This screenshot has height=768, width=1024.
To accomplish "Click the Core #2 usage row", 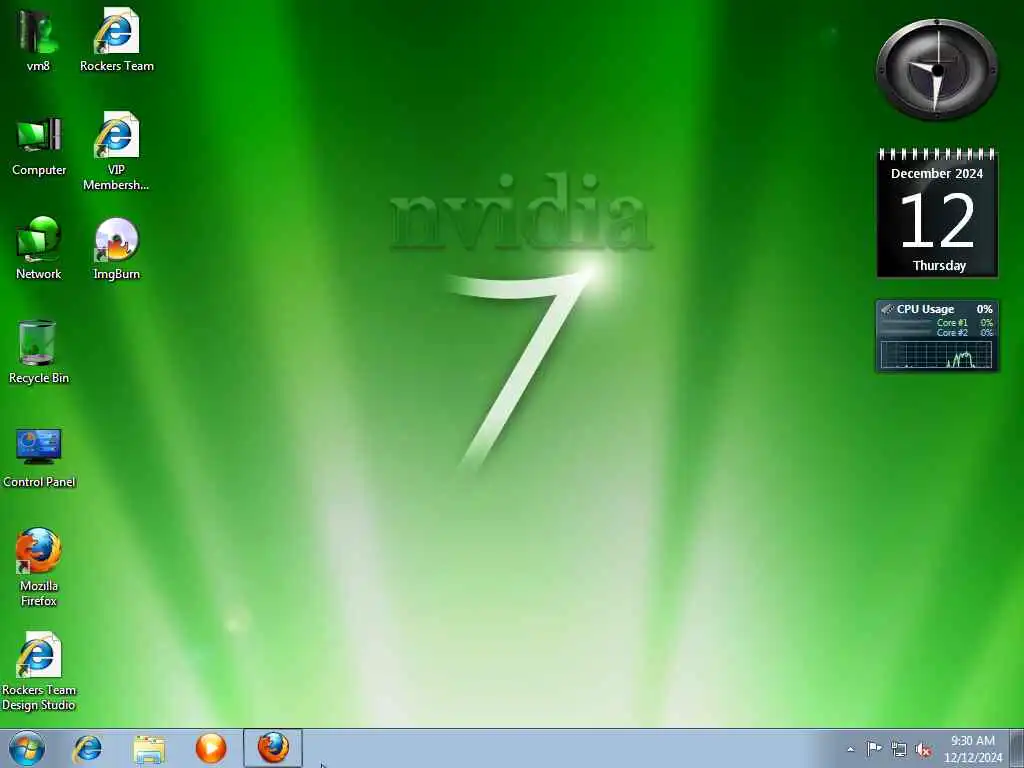I will click(x=937, y=332).
